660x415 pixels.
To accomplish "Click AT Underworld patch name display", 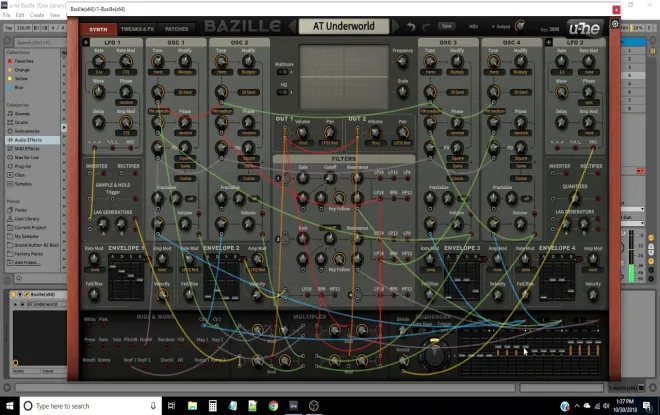I will [343, 26].
